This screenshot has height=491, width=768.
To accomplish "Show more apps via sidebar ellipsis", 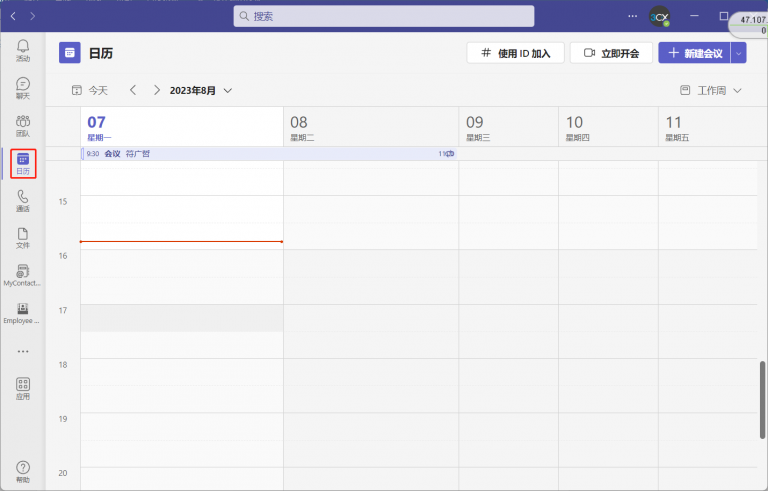I will [23, 351].
